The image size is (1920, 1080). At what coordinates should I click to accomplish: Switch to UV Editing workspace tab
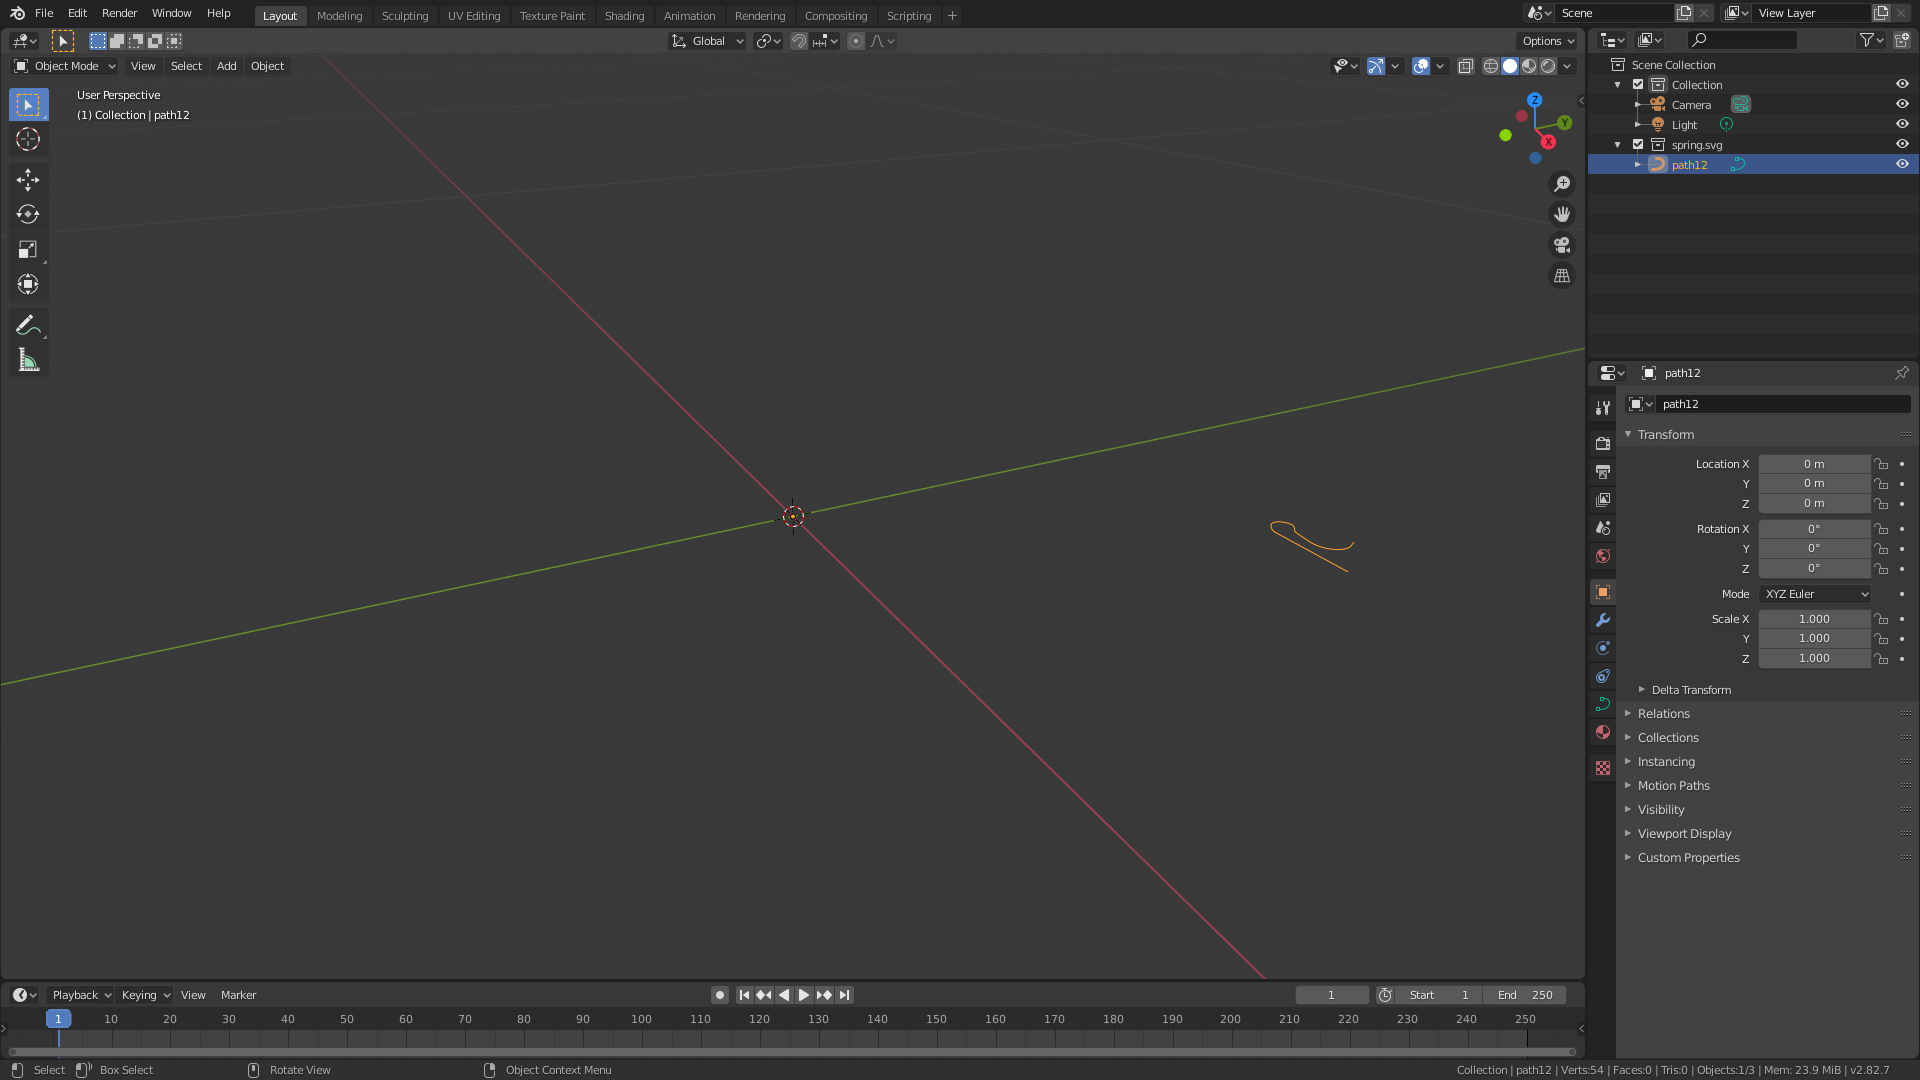coord(474,16)
